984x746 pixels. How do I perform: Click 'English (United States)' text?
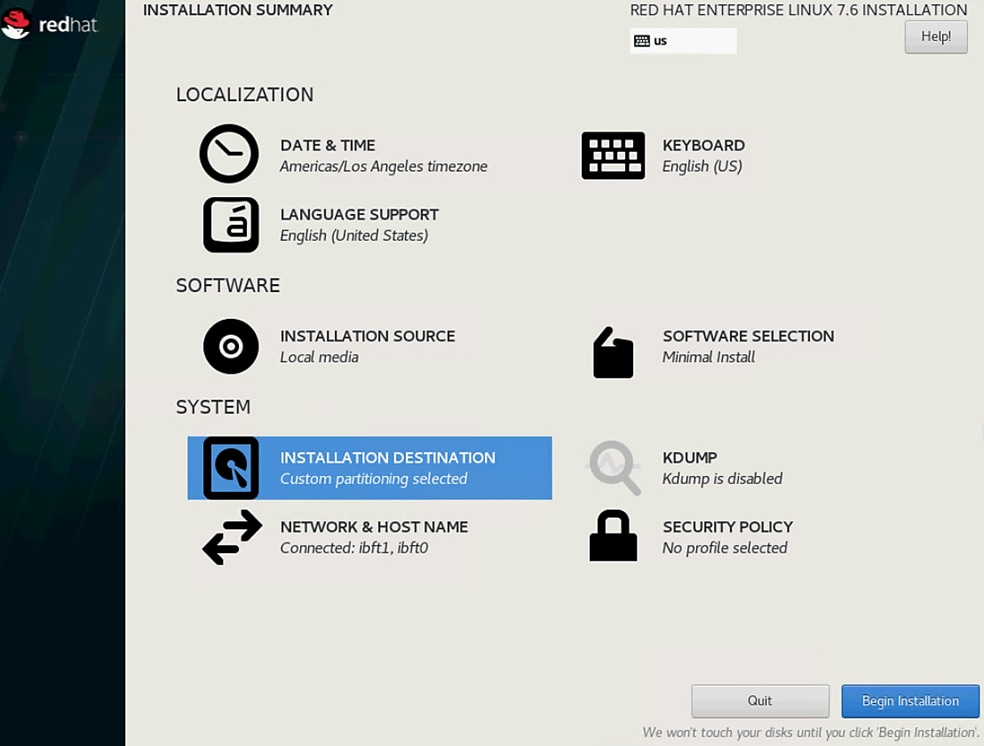pyautogui.click(x=354, y=235)
